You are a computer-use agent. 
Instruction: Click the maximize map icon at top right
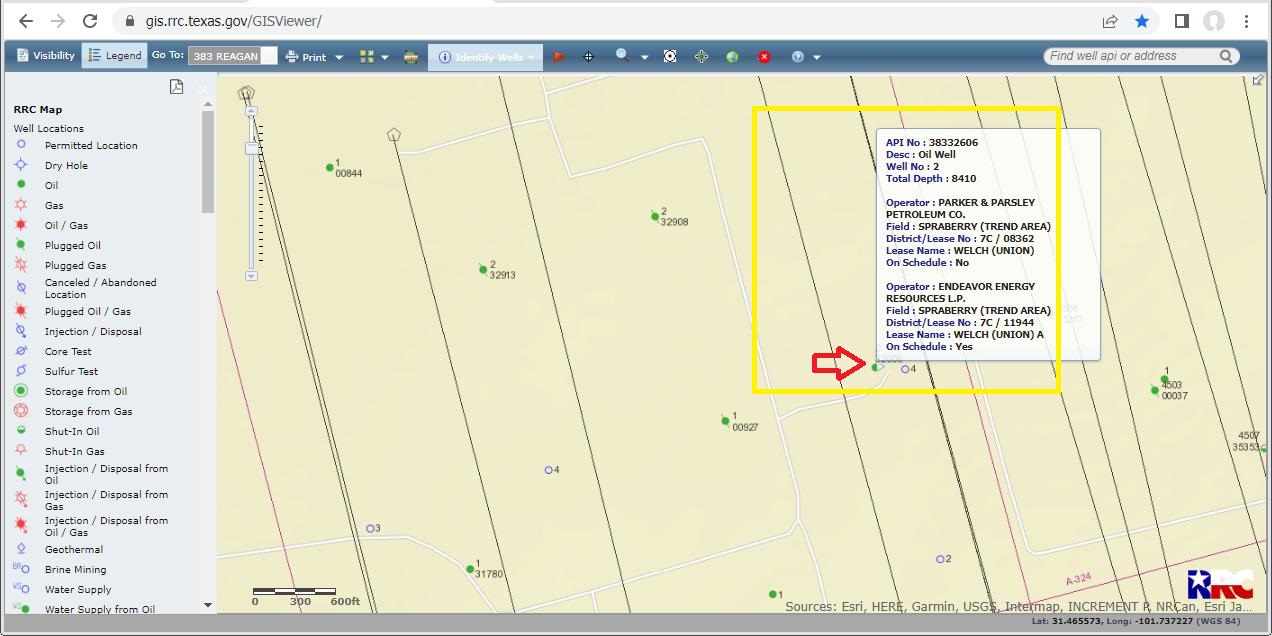[x=1259, y=81]
